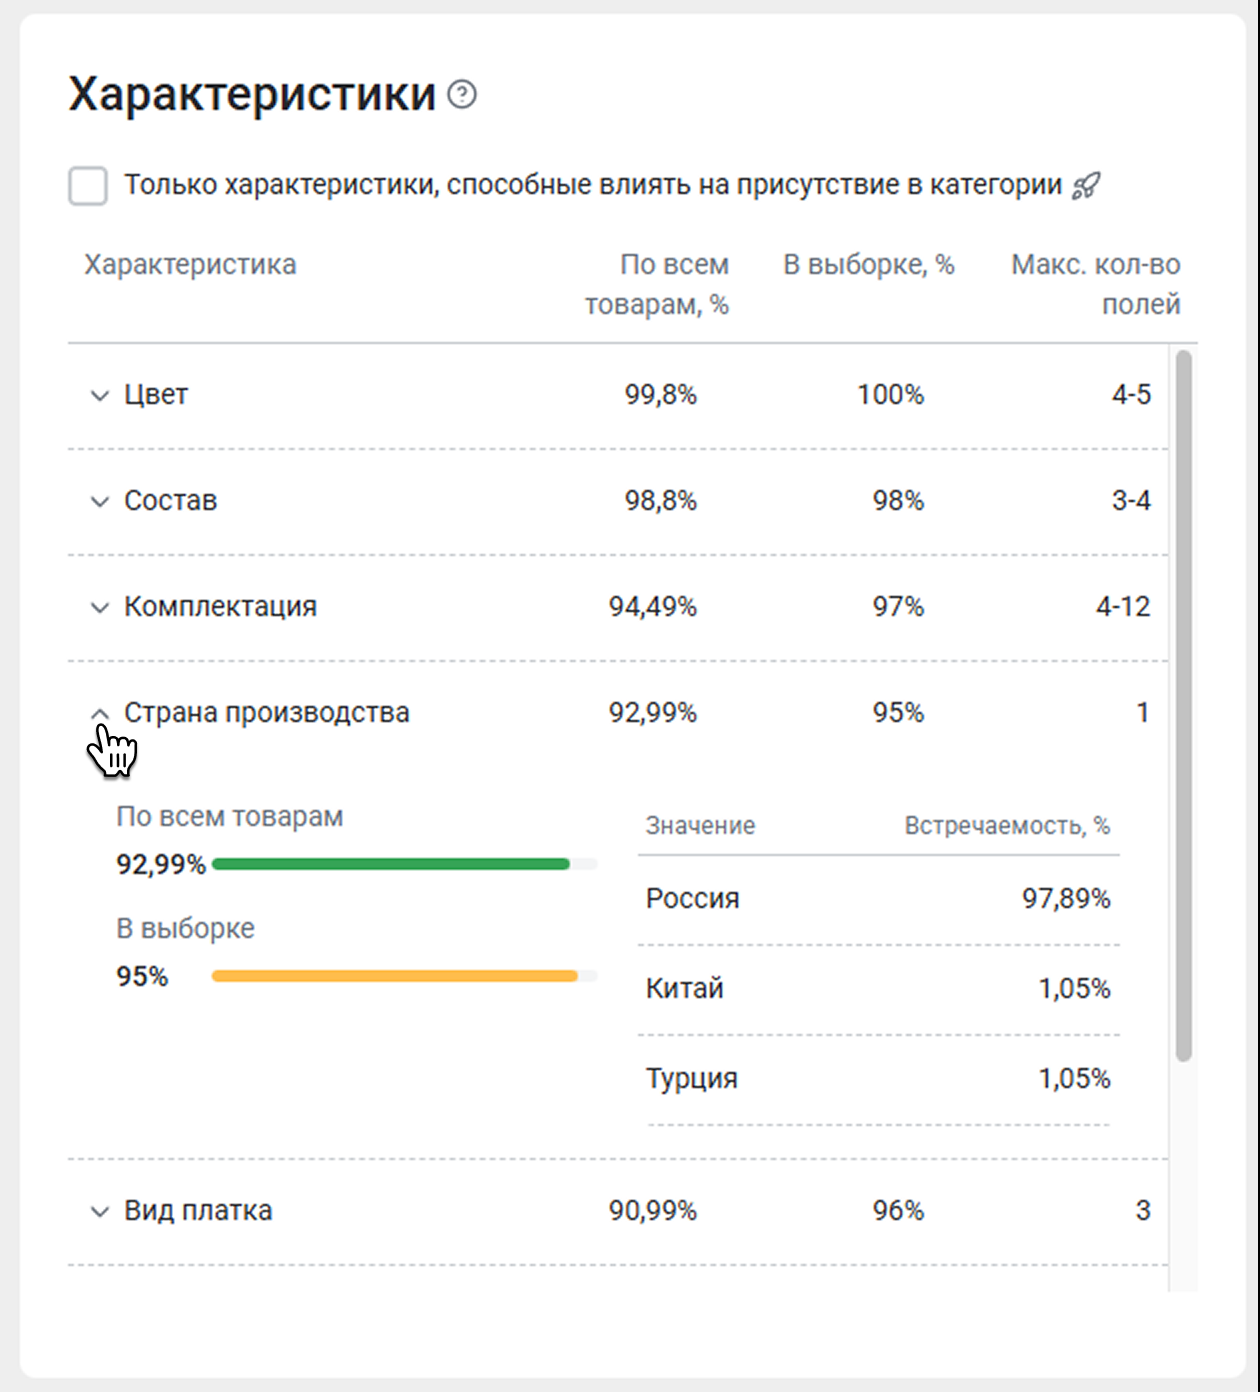Expand the Комплектация row chevron
Screen dimensions: 1260x1392
coord(100,608)
